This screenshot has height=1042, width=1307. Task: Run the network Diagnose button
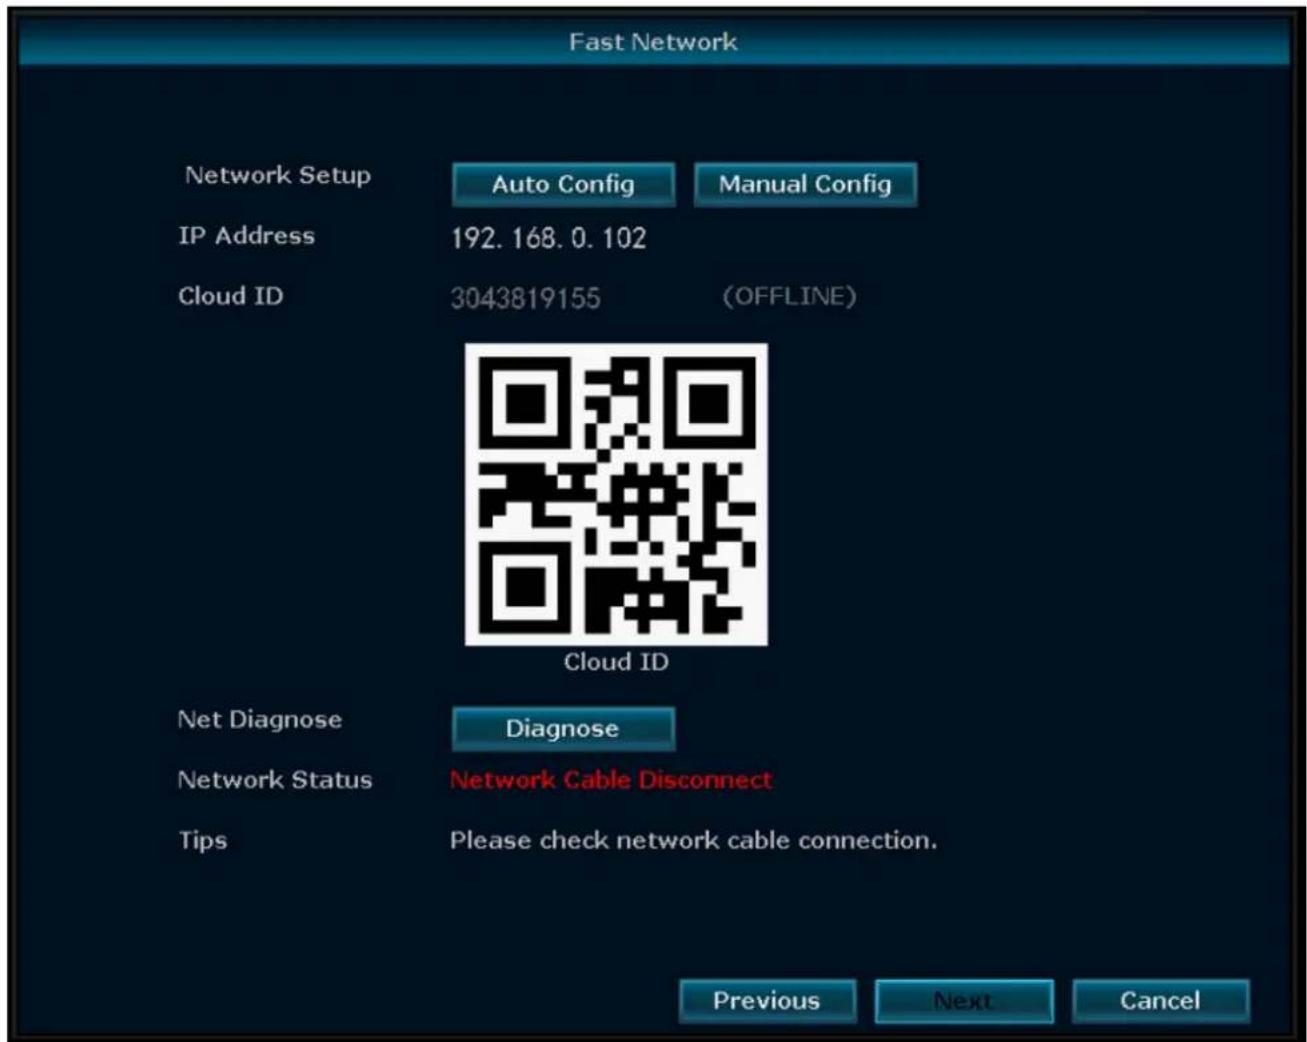tap(563, 729)
